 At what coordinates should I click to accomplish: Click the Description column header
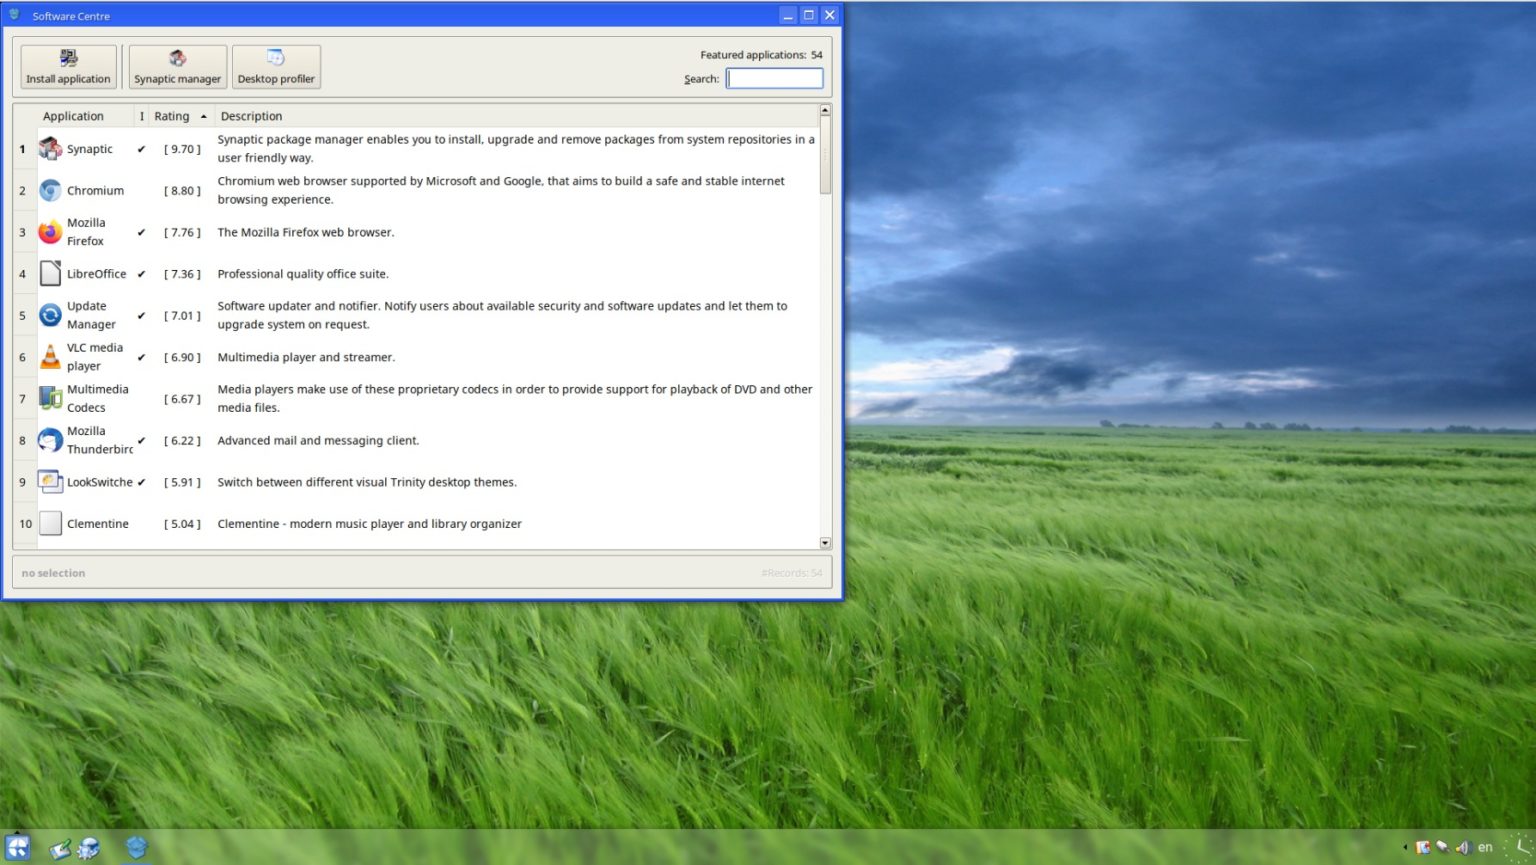coord(251,116)
